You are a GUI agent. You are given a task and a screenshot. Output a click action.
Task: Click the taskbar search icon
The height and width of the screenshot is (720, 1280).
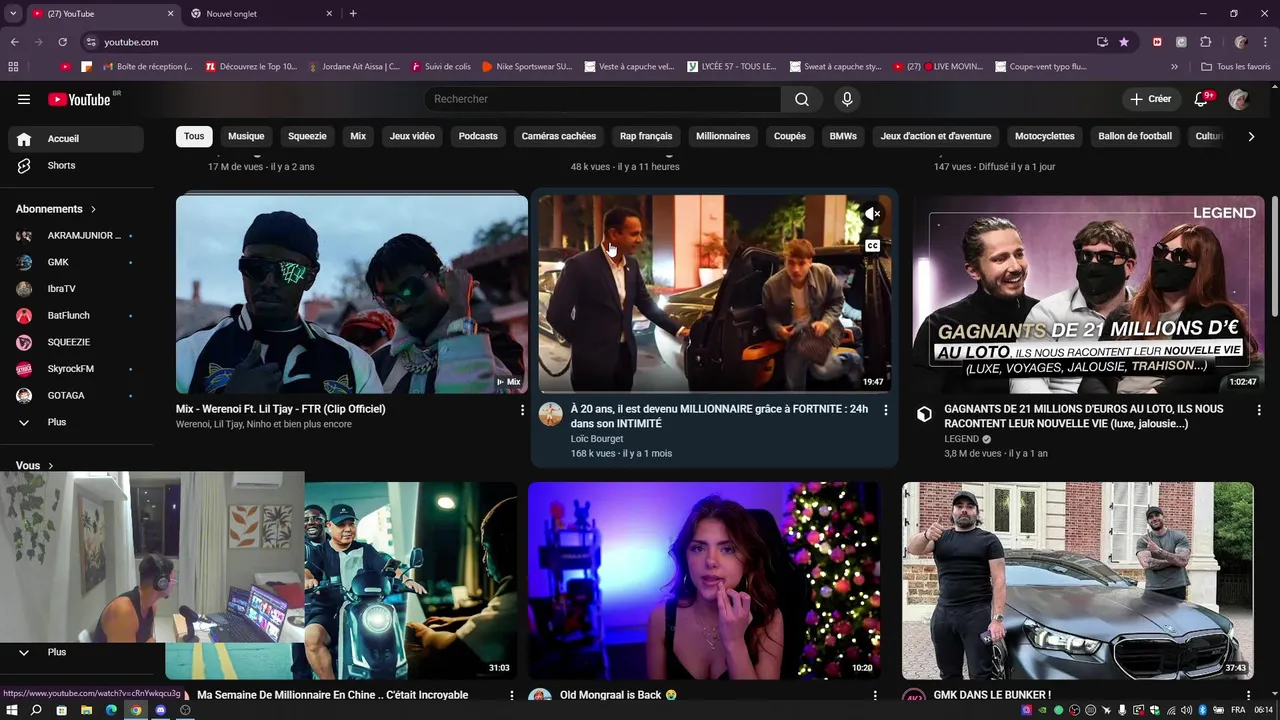tap(36, 710)
